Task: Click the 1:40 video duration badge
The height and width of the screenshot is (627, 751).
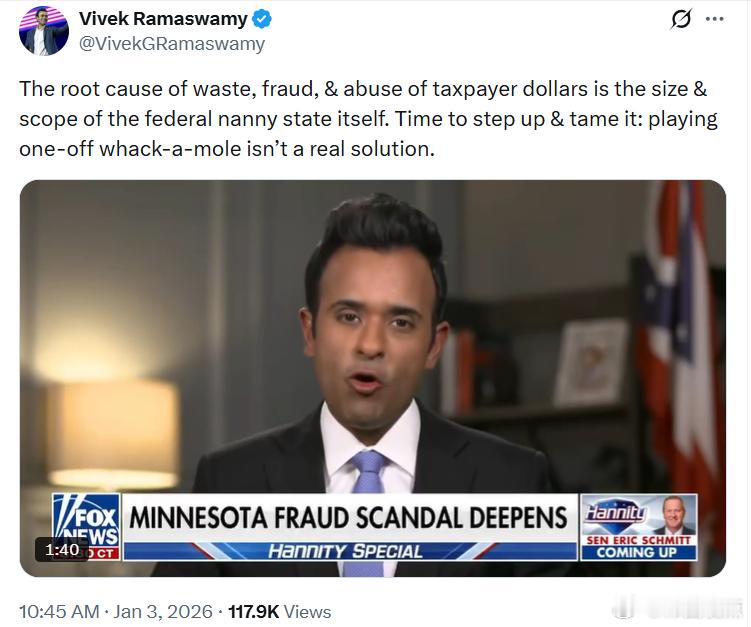Action: point(62,549)
